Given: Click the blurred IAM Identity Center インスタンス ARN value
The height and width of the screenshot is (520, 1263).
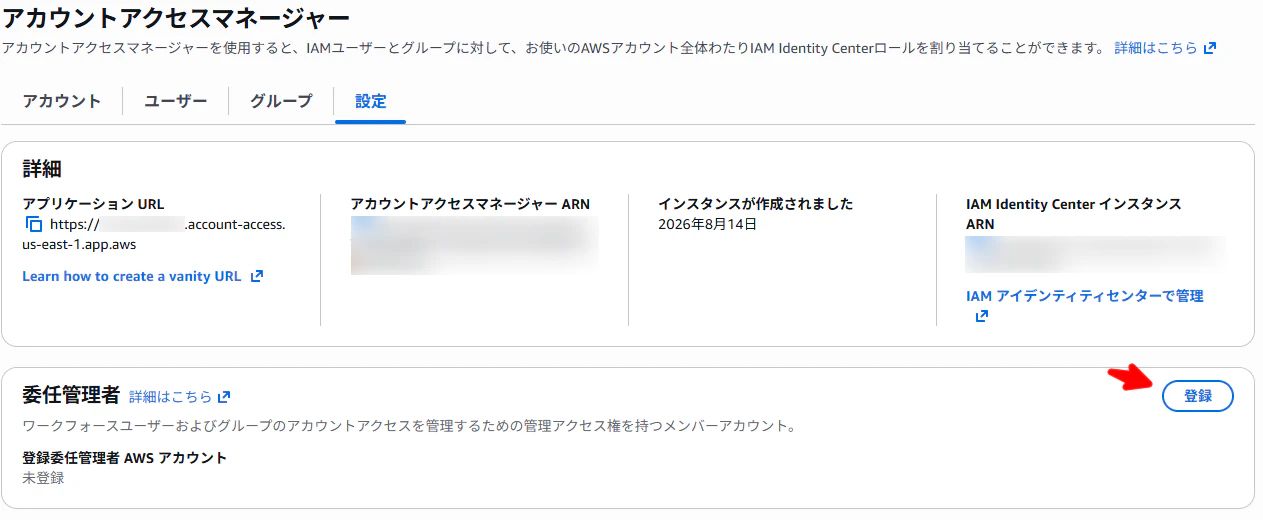Looking at the screenshot, I should pyautogui.click(x=1095, y=255).
